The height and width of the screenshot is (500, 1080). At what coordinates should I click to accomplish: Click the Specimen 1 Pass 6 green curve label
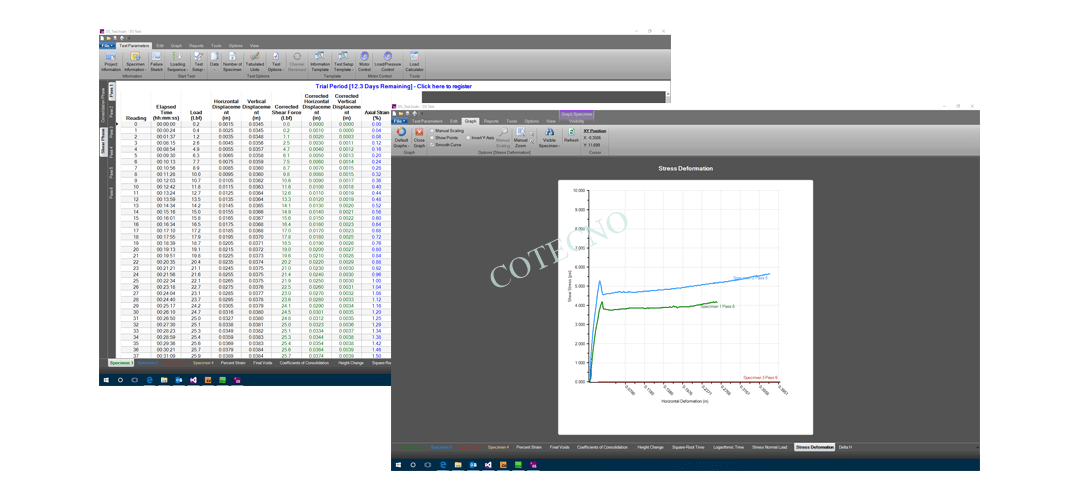click(x=717, y=306)
